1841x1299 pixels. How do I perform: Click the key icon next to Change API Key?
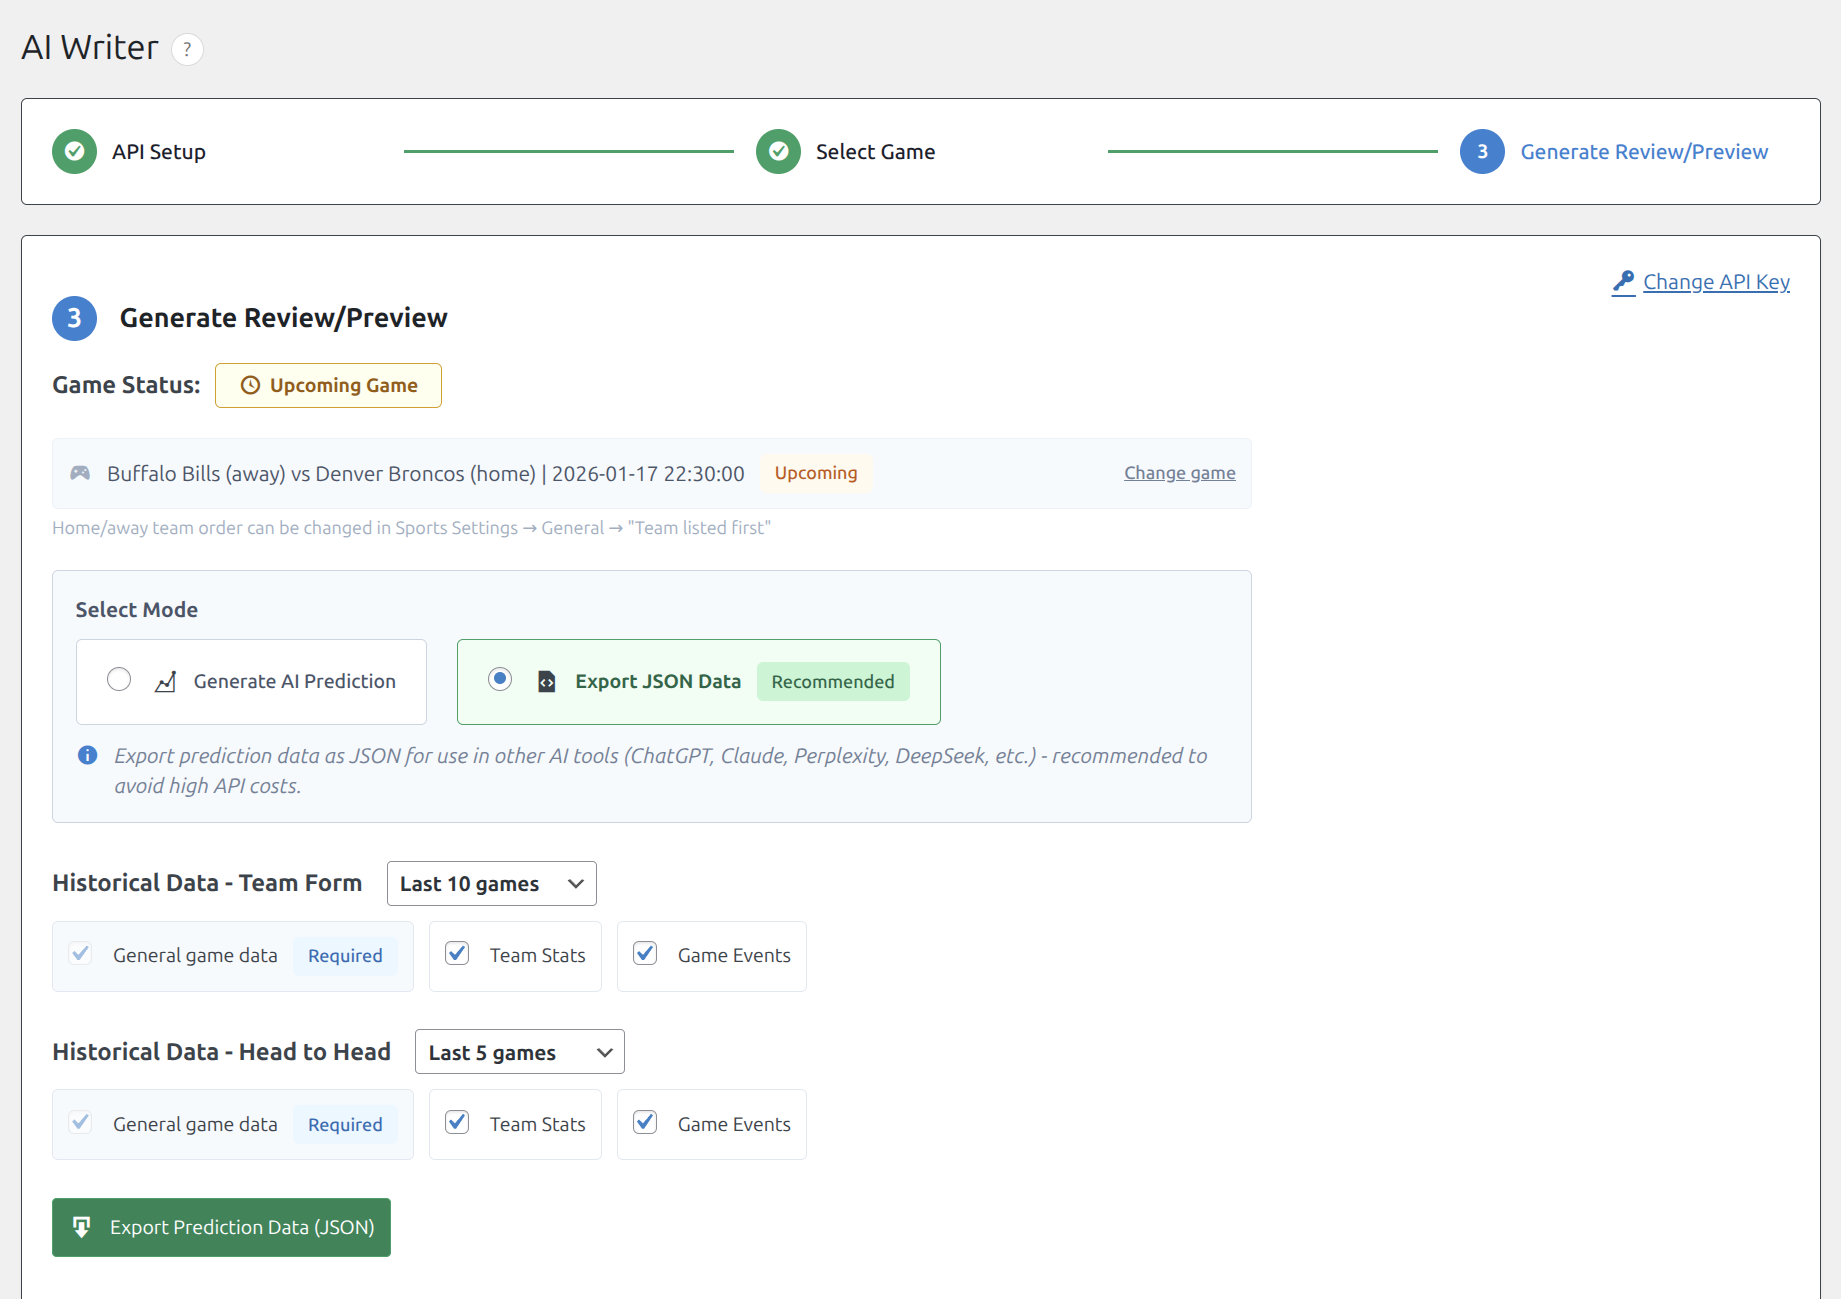(1623, 282)
